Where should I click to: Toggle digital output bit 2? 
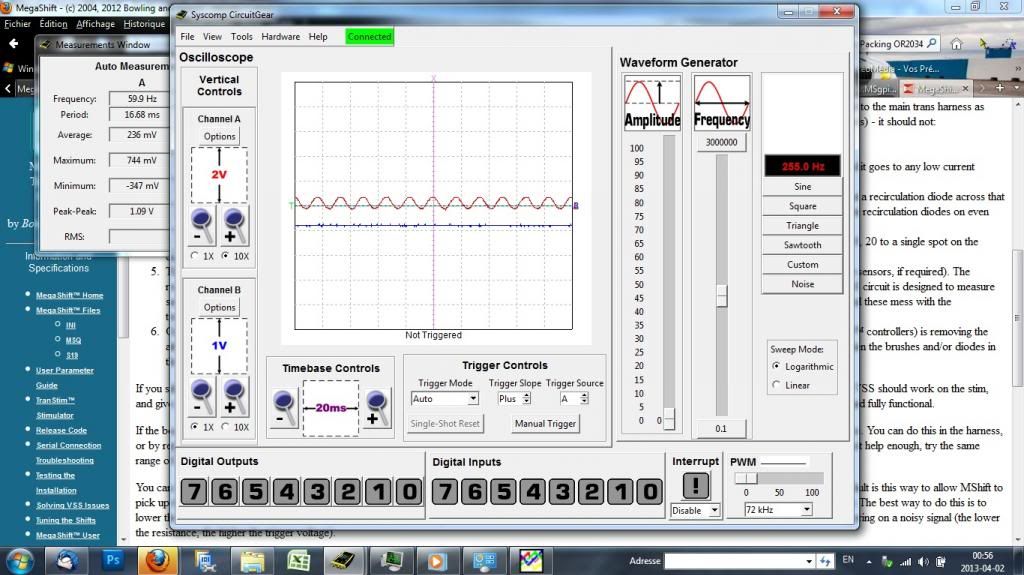[348, 491]
